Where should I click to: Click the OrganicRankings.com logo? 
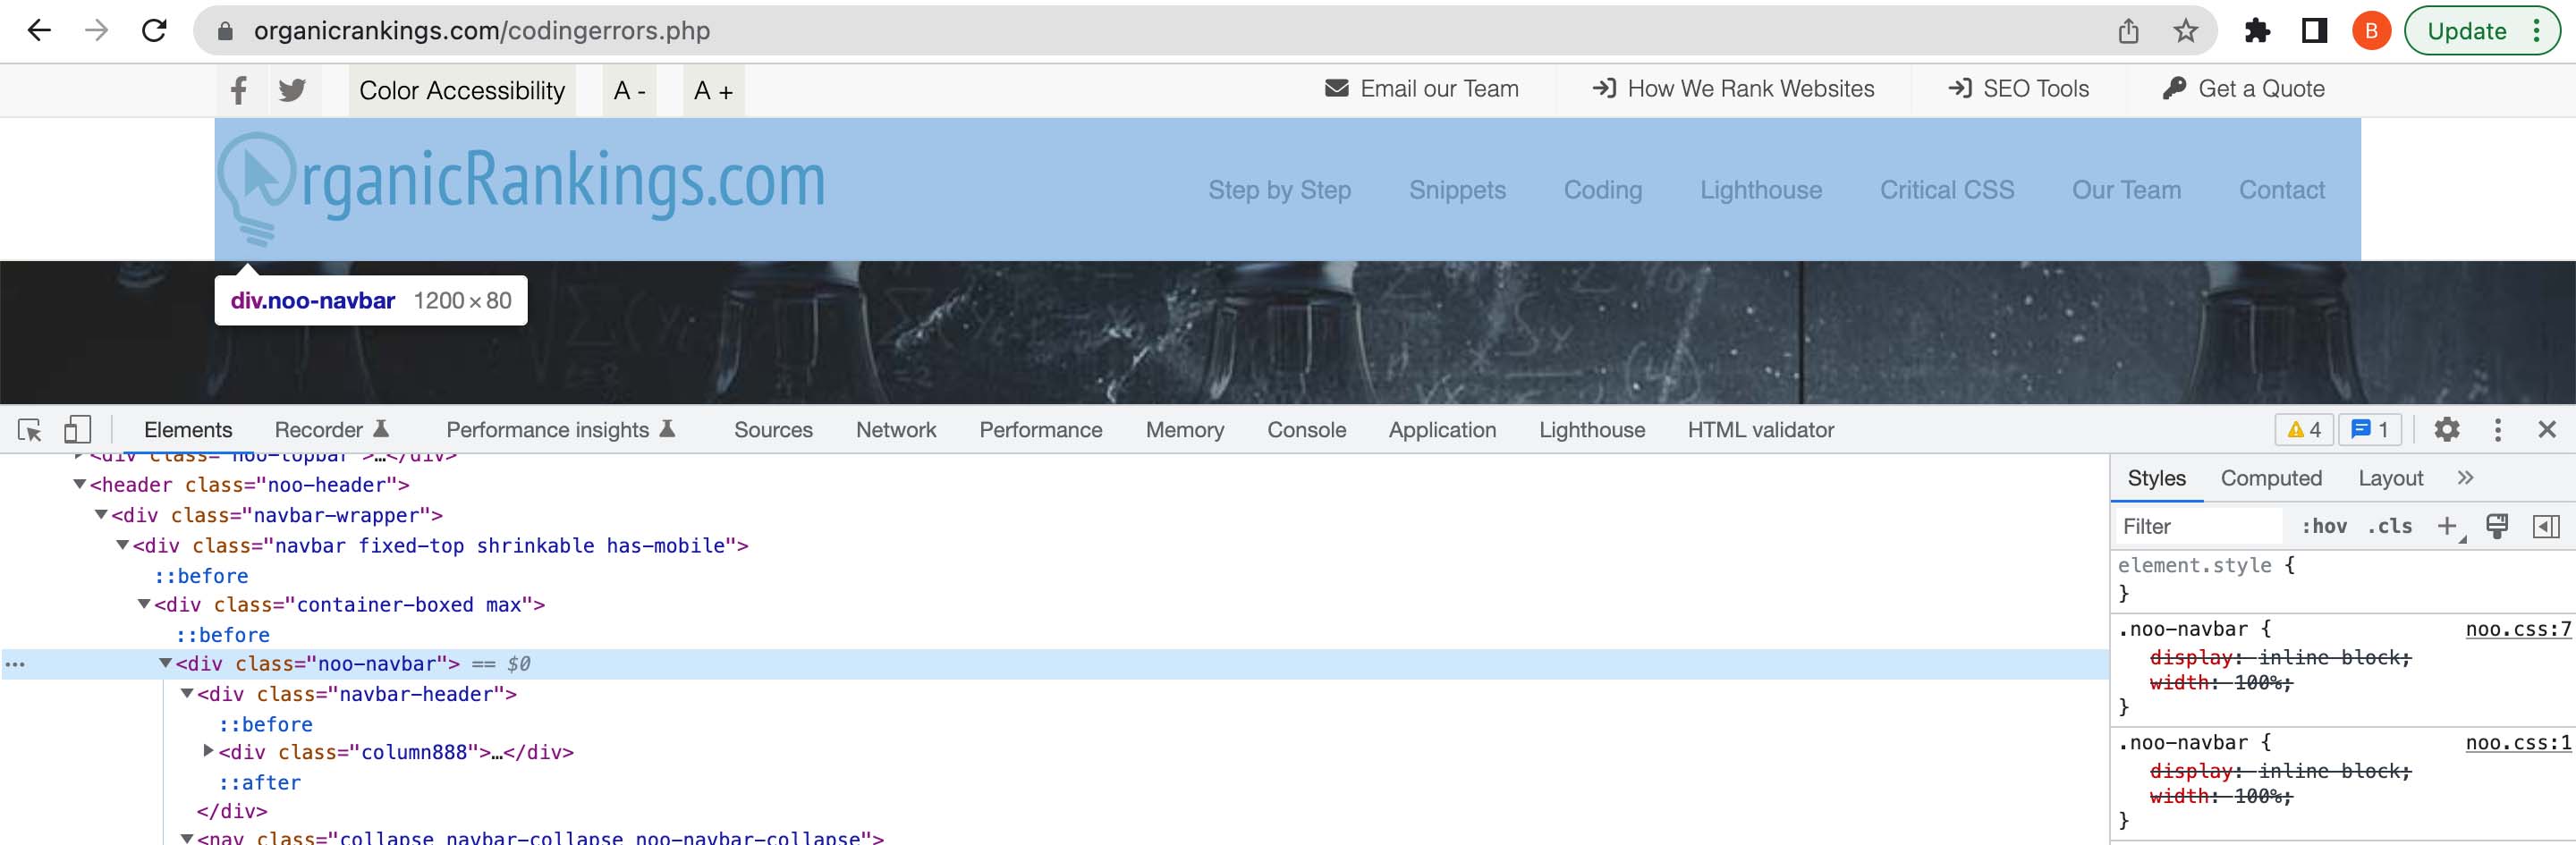[521, 187]
